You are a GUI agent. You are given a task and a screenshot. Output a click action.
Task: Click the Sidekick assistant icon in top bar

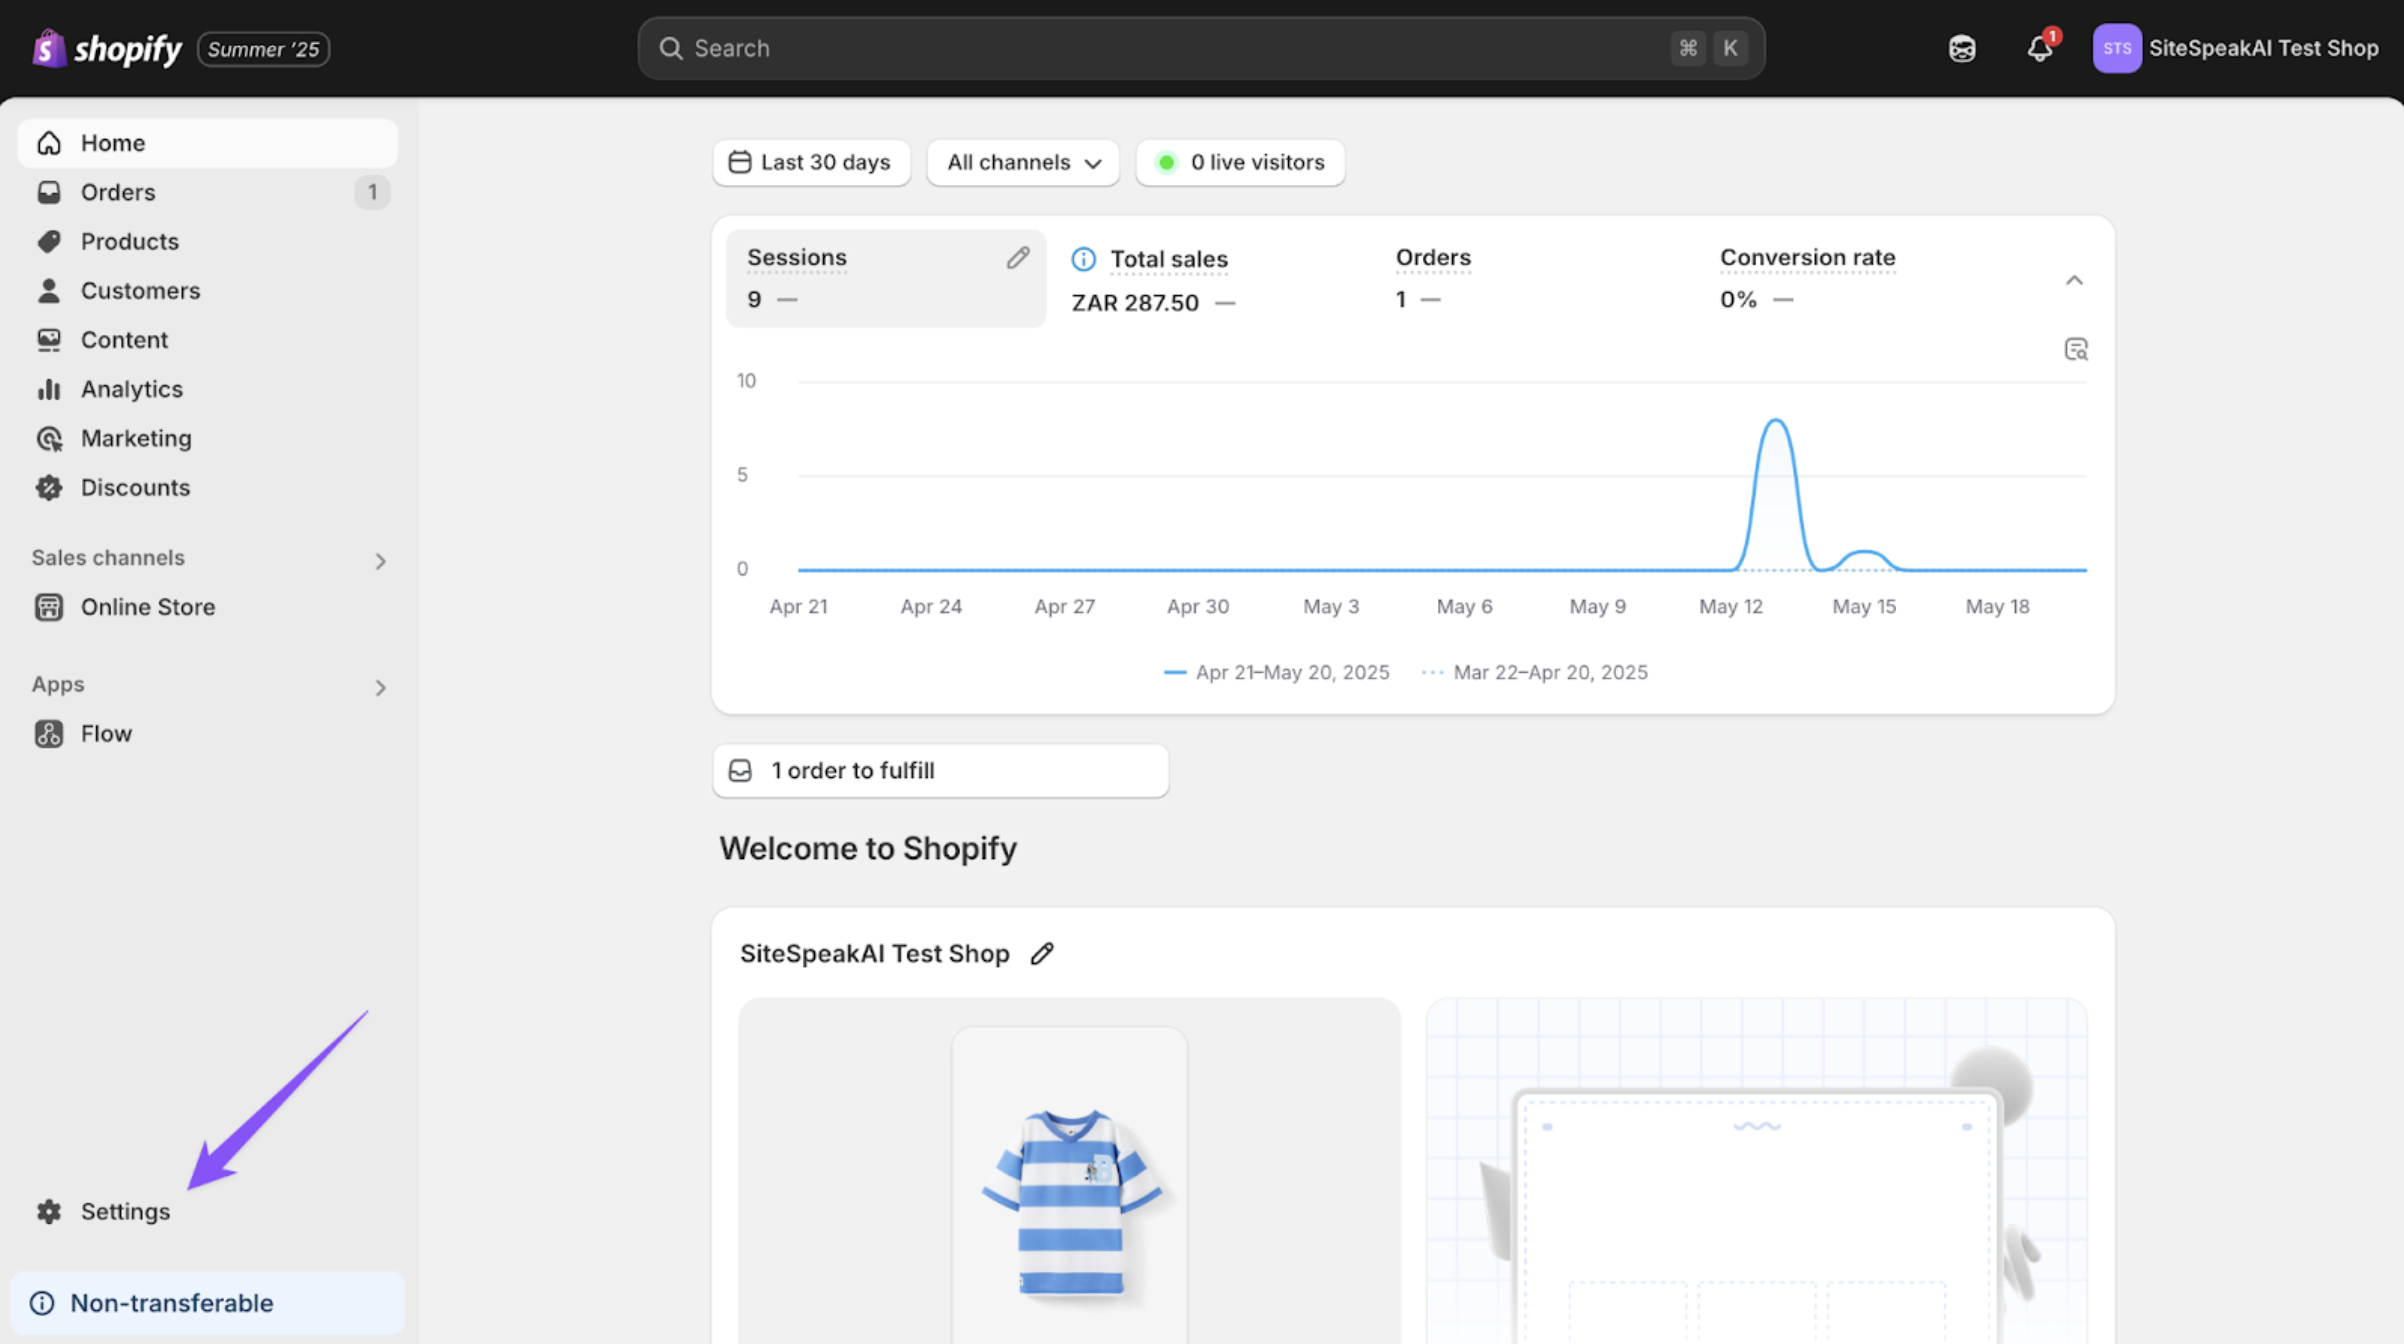click(1962, 48)
